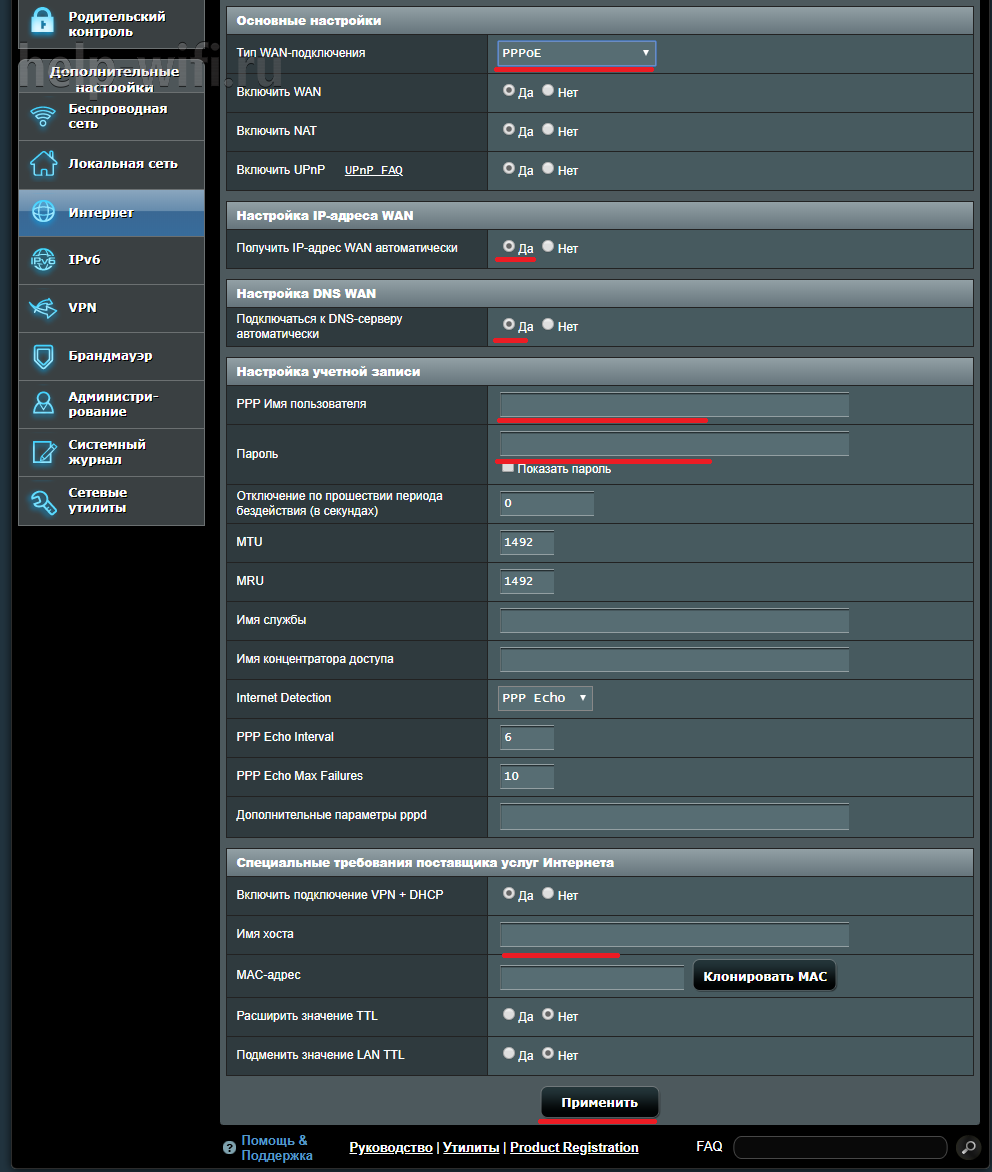Viewport: 992px width, 1172px height.
Task: Click the Firewall shield icon
Action: pyautogui.click(x=43, y=356)
